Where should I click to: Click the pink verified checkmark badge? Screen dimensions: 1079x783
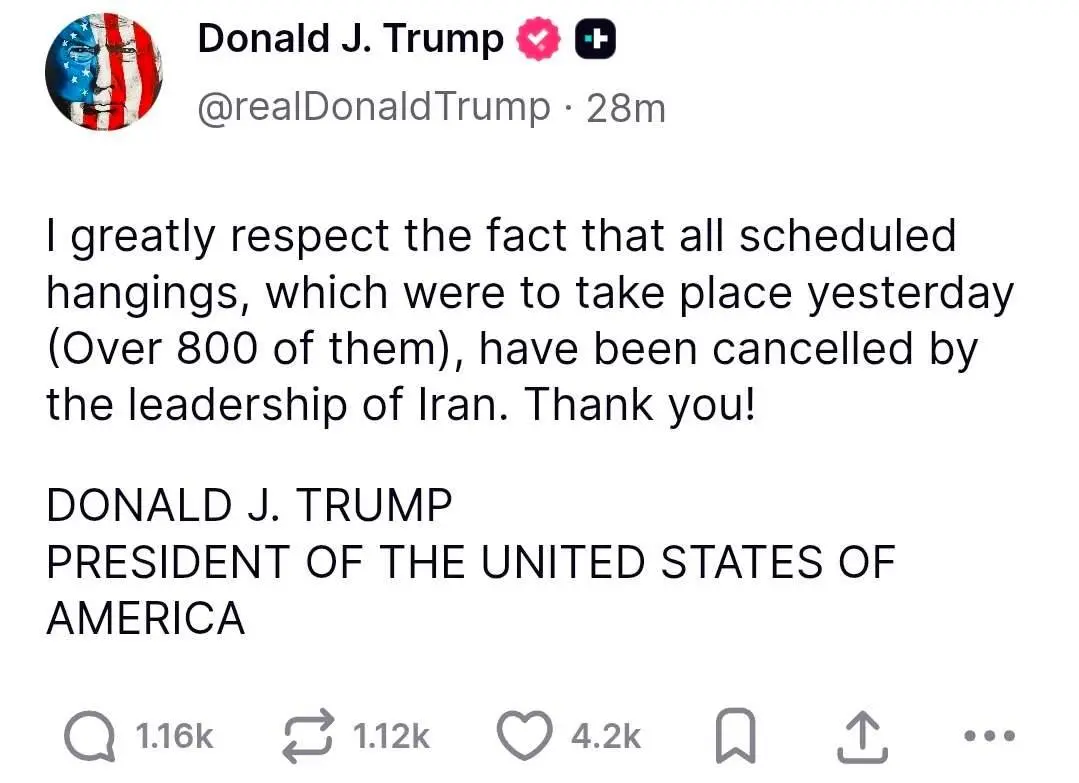coord(537,37)
